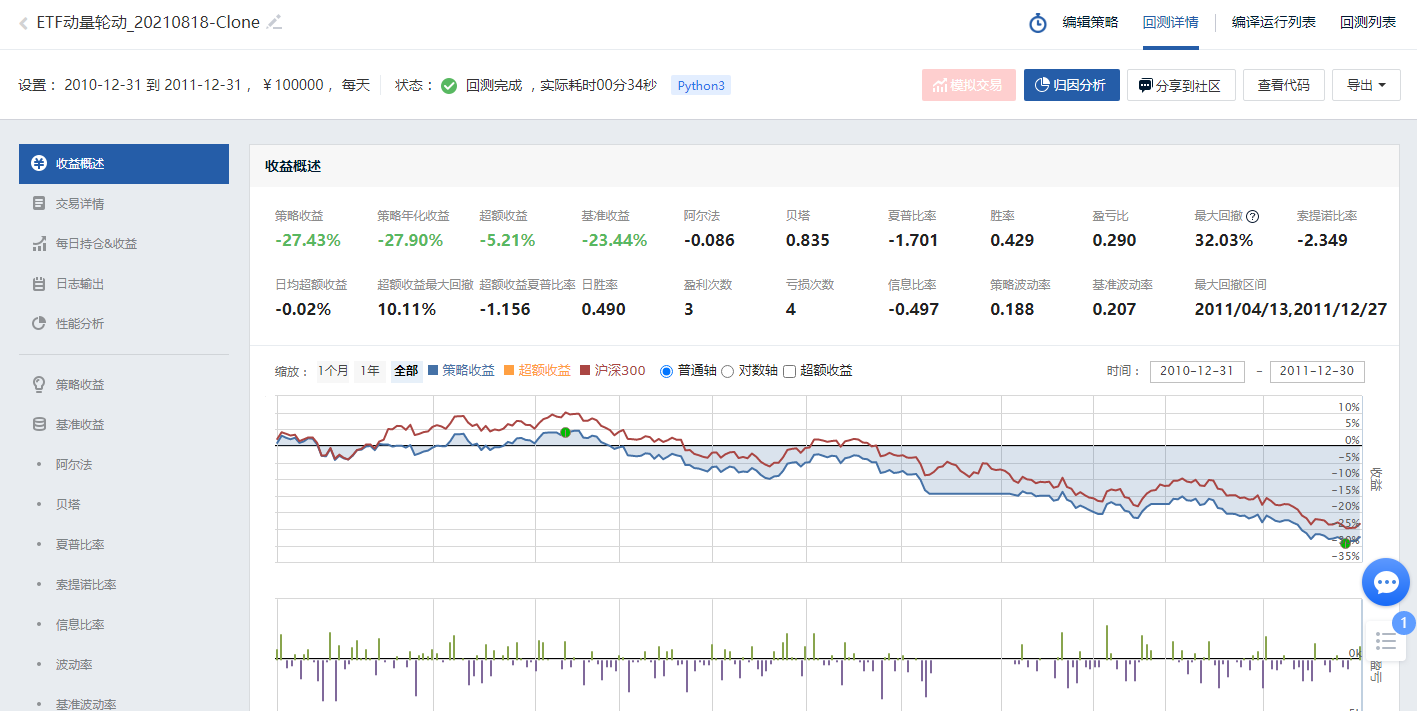
Task: Click the help icon beside 最大回撤
Action: pos(1252,216)
